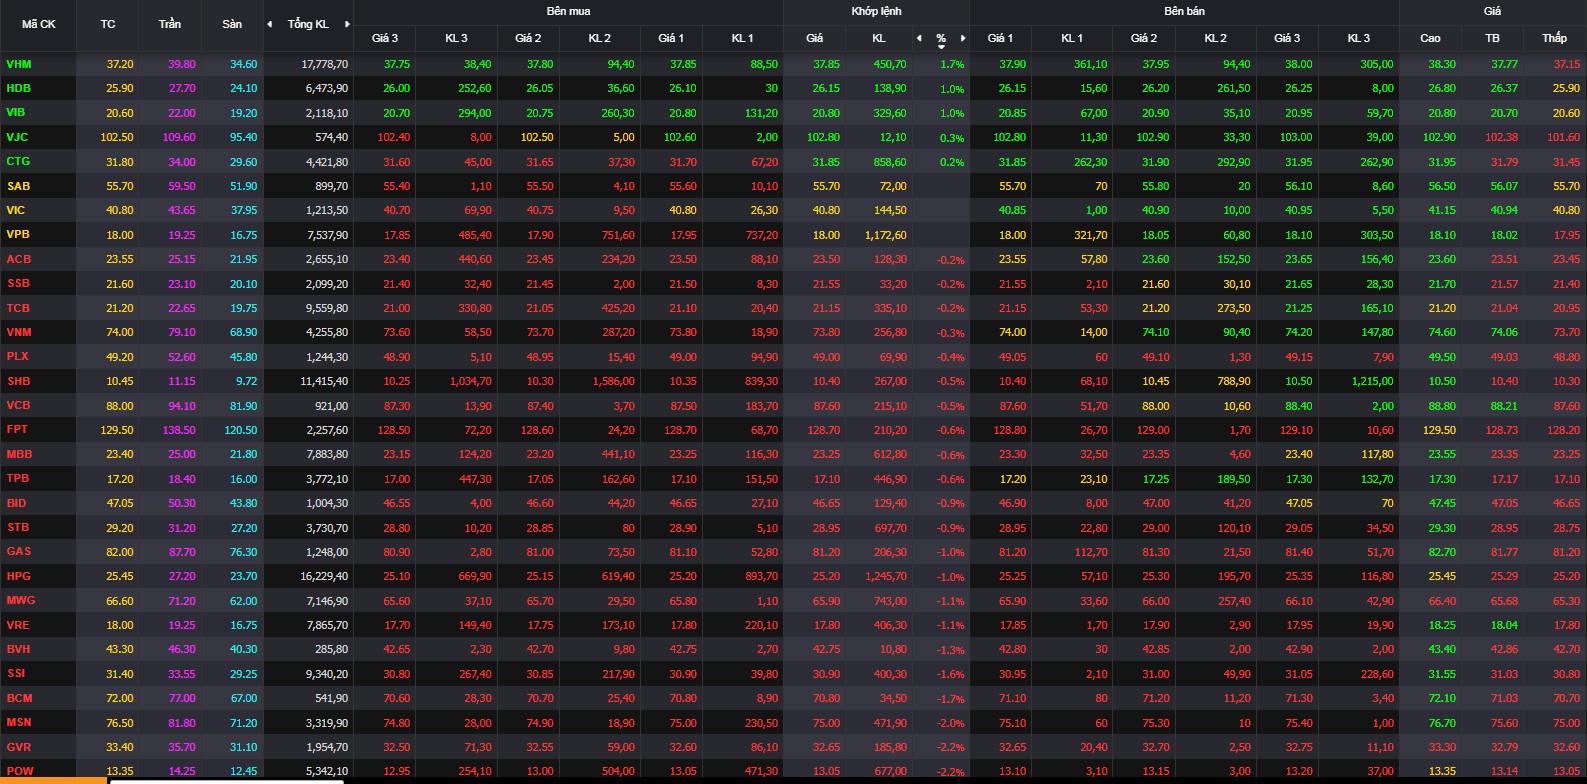The height and width of the screenshot is (784, 1587).
Task: Click Giá 3 header under Bên mua
Action: 385,38
